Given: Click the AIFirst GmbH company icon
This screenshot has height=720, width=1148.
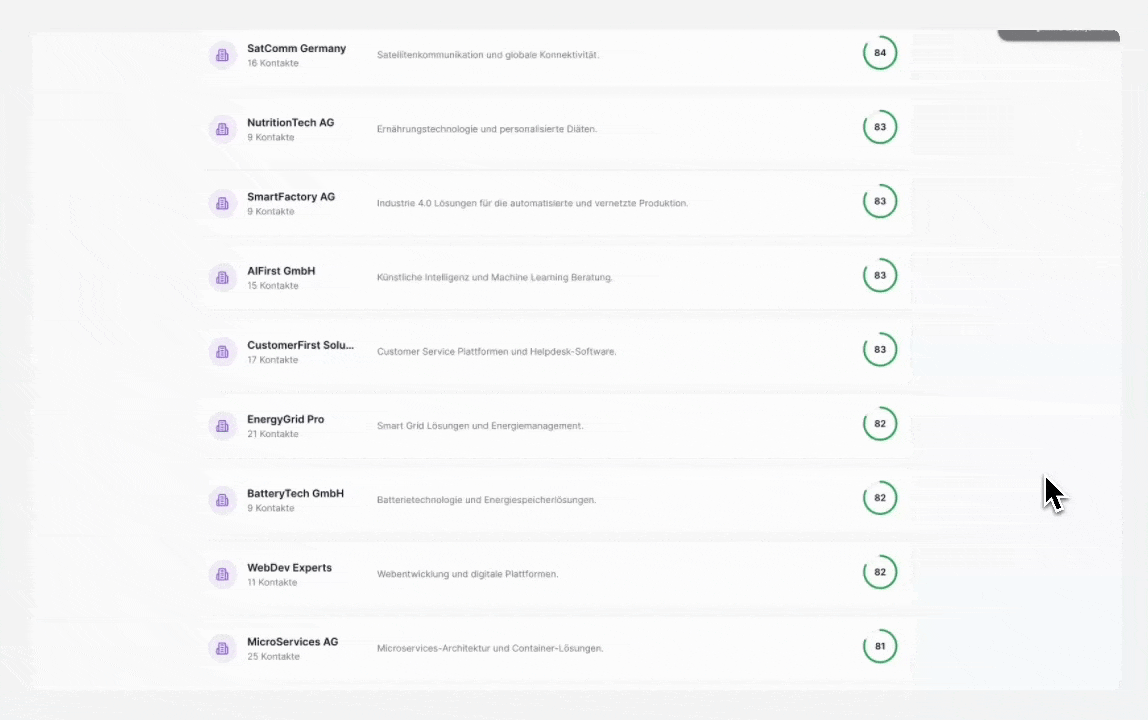Looking at the screenshot, I should coord(222,277).
